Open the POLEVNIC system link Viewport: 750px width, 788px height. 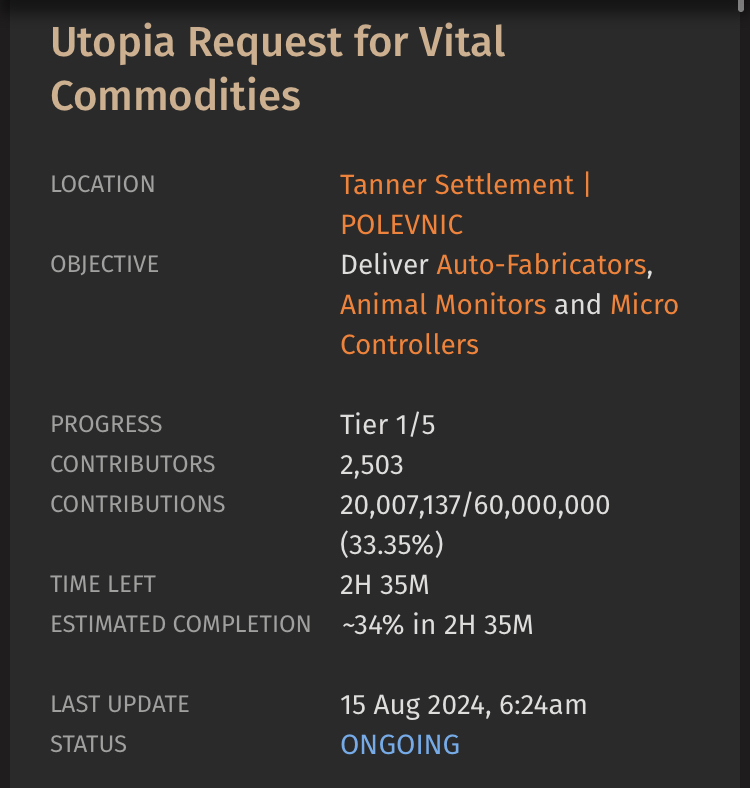pos(402,225)
